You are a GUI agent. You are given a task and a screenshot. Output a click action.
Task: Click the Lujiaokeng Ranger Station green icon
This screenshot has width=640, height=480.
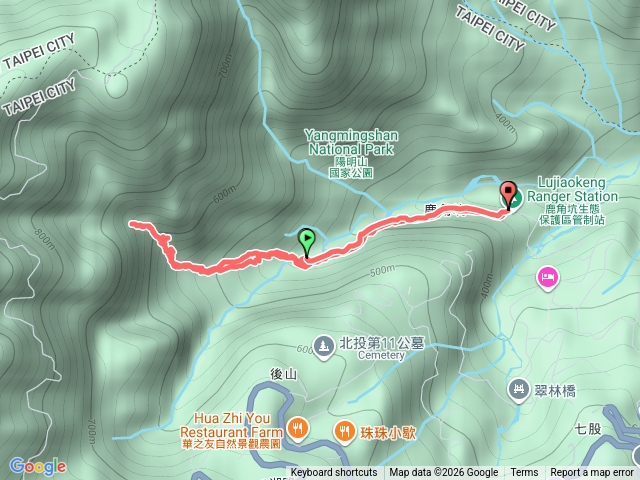click(x=516, y=200)
